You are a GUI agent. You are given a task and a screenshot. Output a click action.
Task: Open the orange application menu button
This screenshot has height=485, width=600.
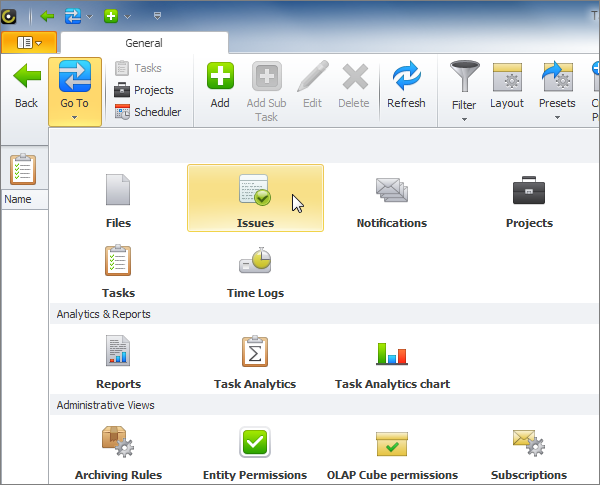click(29, 42)
